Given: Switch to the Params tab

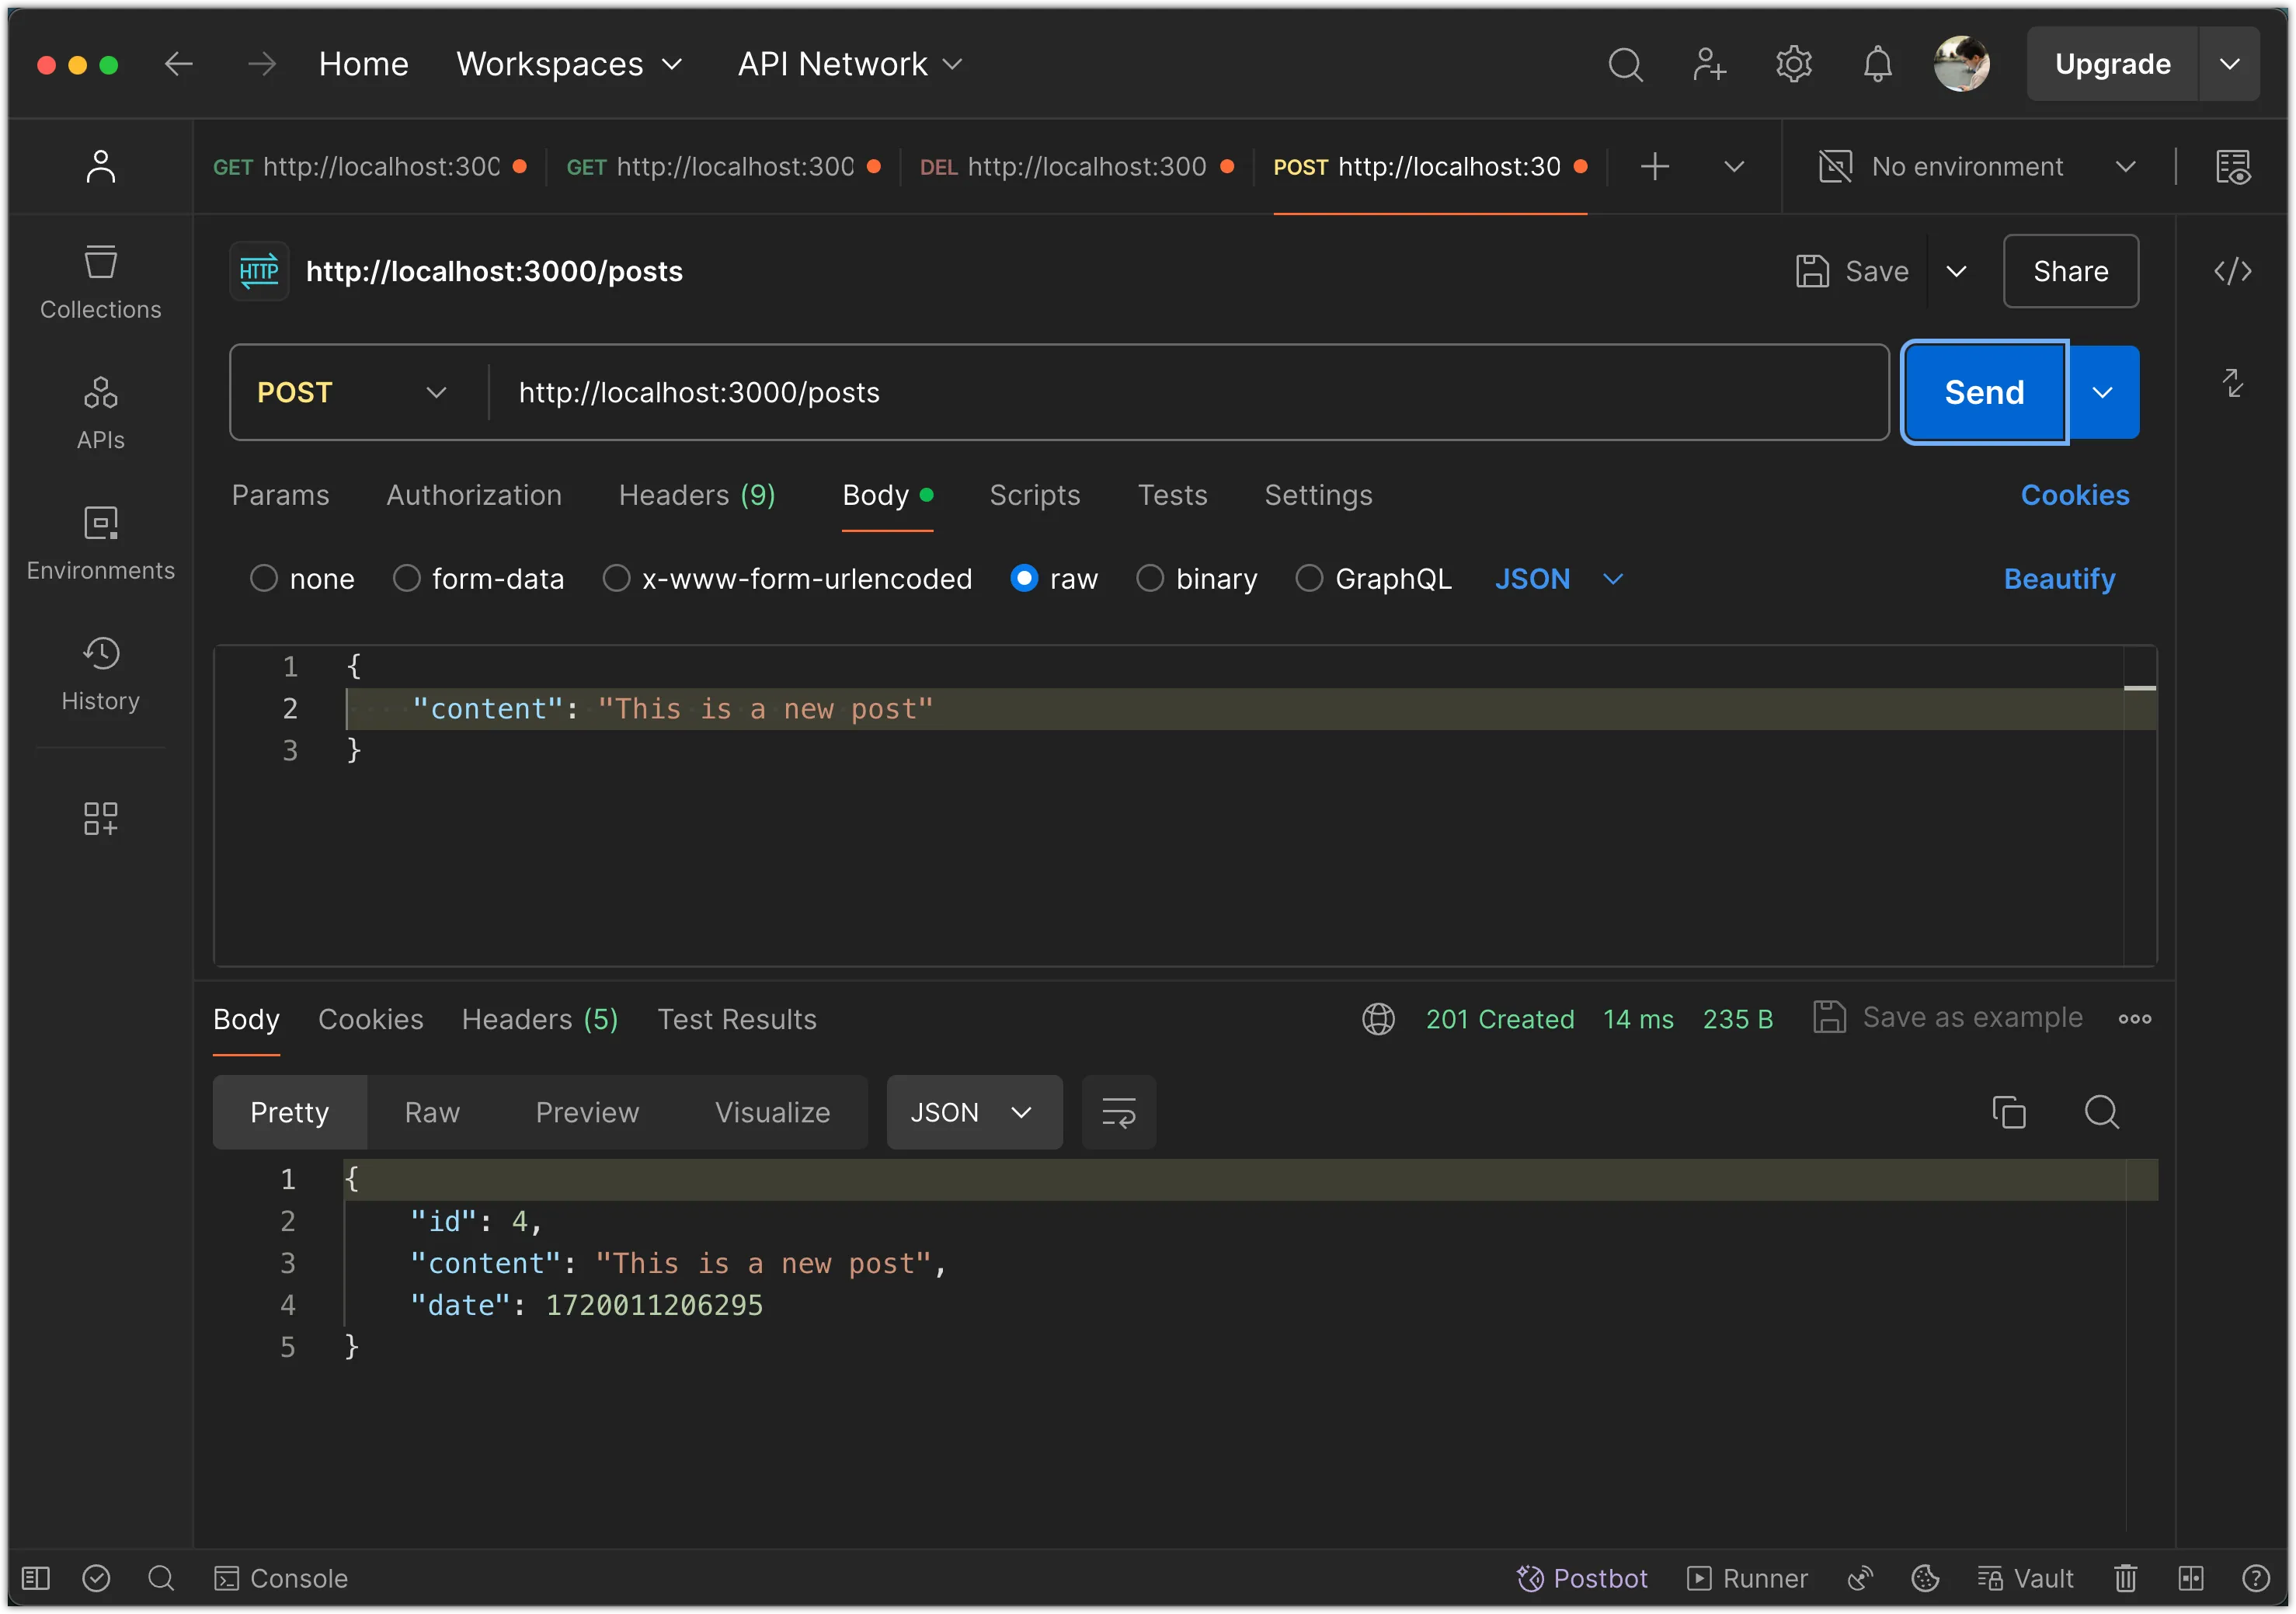Looking at the screenshot, I should click(x=280, y=495).
